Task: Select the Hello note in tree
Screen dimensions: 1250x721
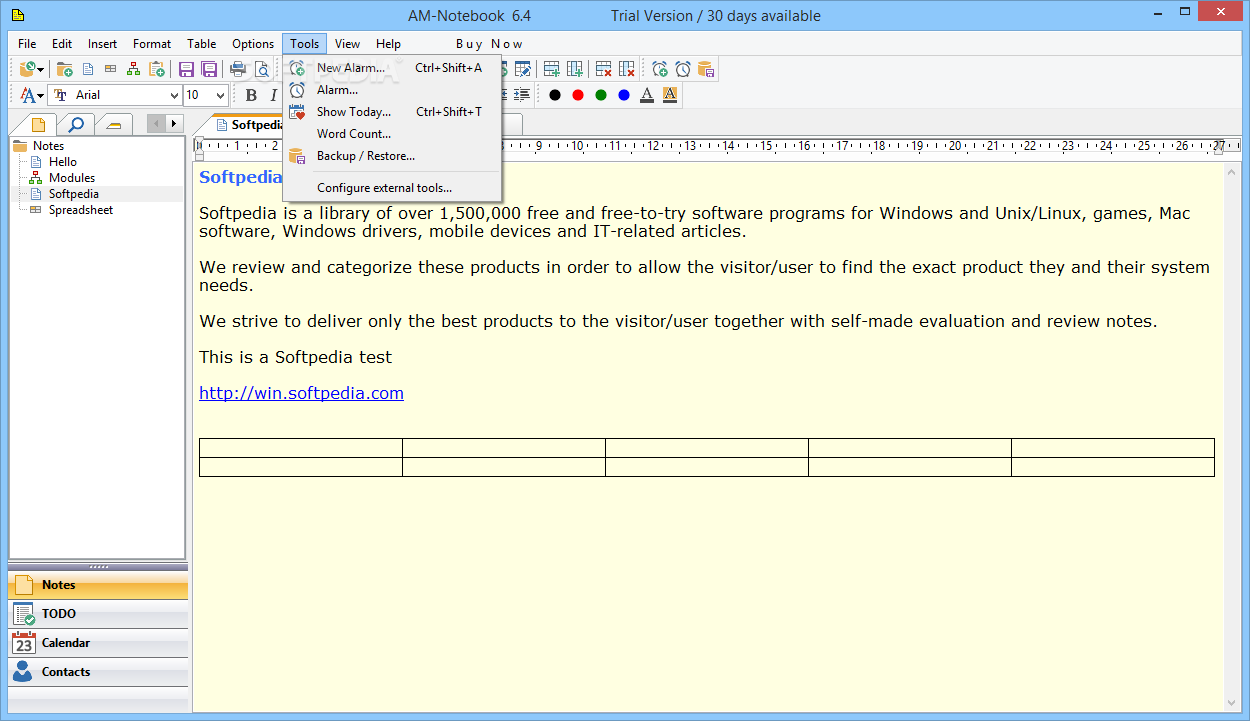Action: [x=63, y=162]
